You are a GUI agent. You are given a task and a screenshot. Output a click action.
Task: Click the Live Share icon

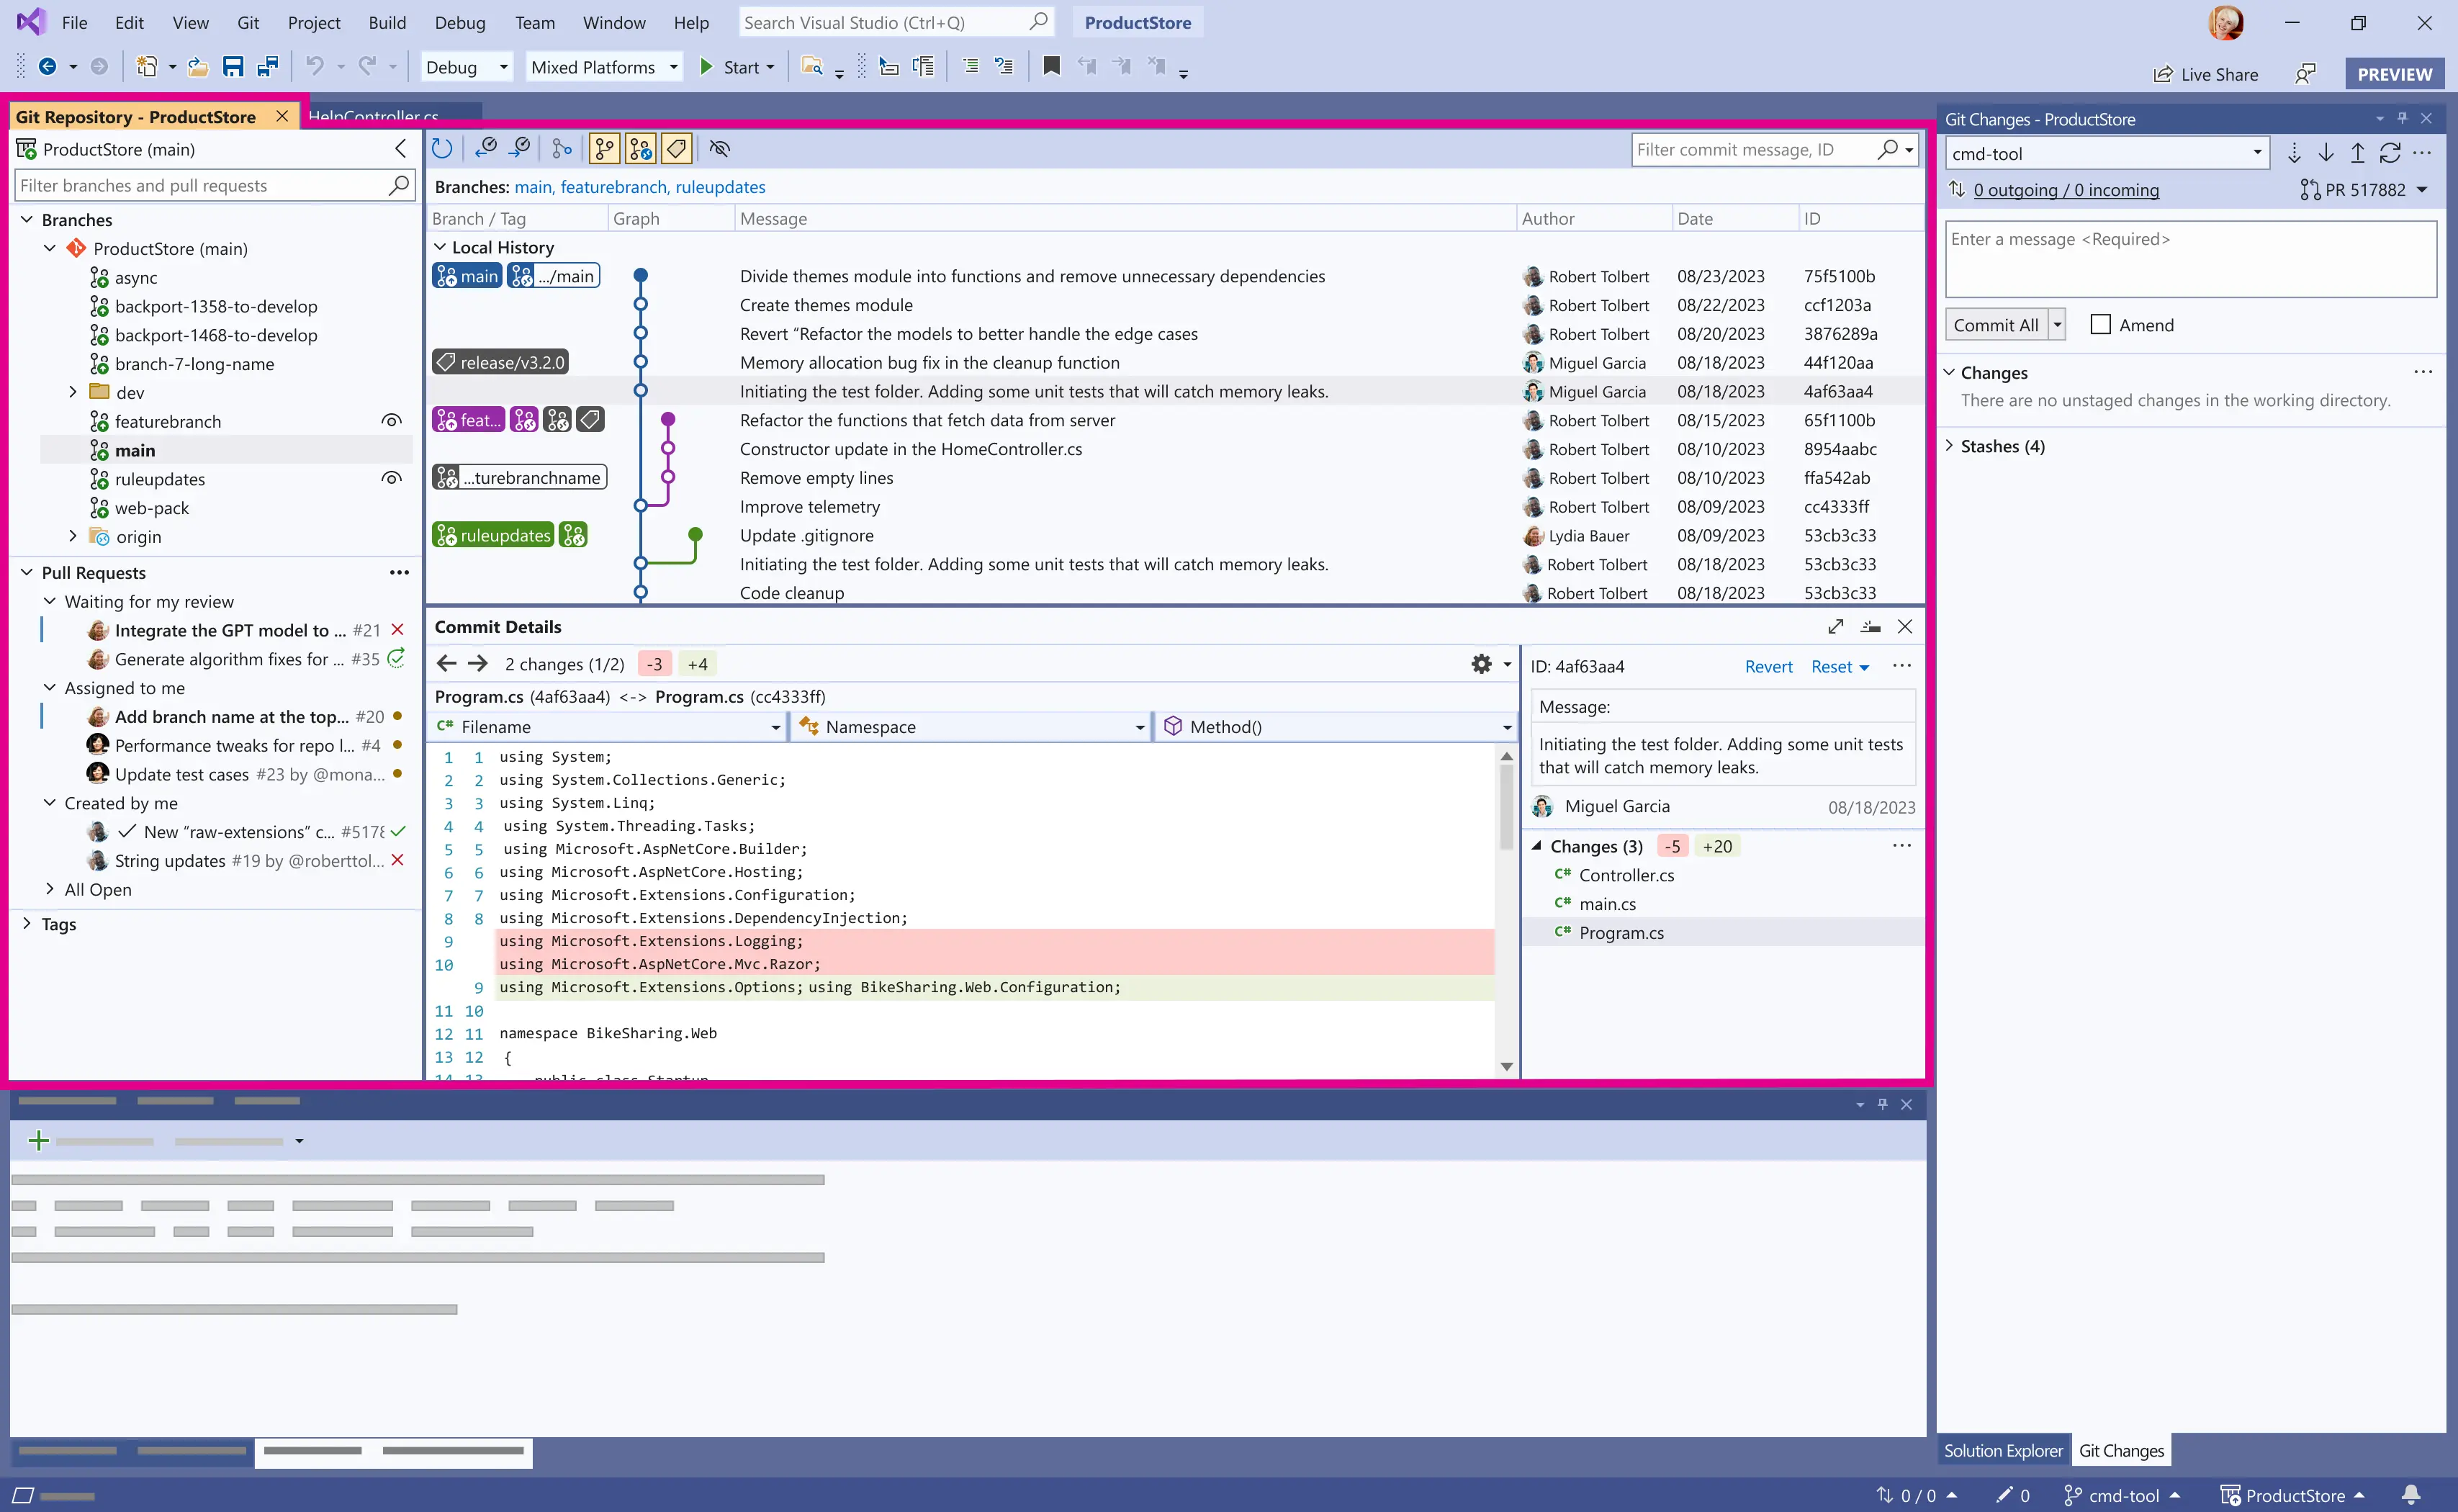[2162, 74]
